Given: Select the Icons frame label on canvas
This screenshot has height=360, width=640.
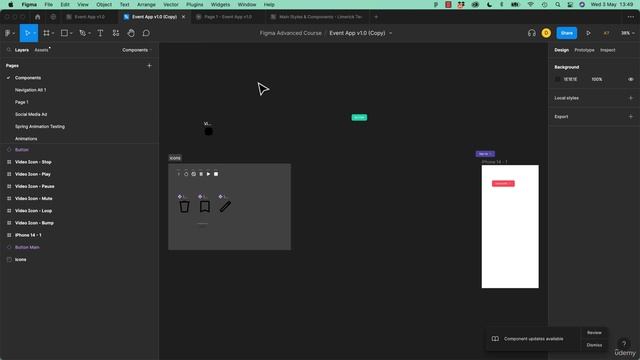Looking at the screenshot, I should click(x=175, y=158).
